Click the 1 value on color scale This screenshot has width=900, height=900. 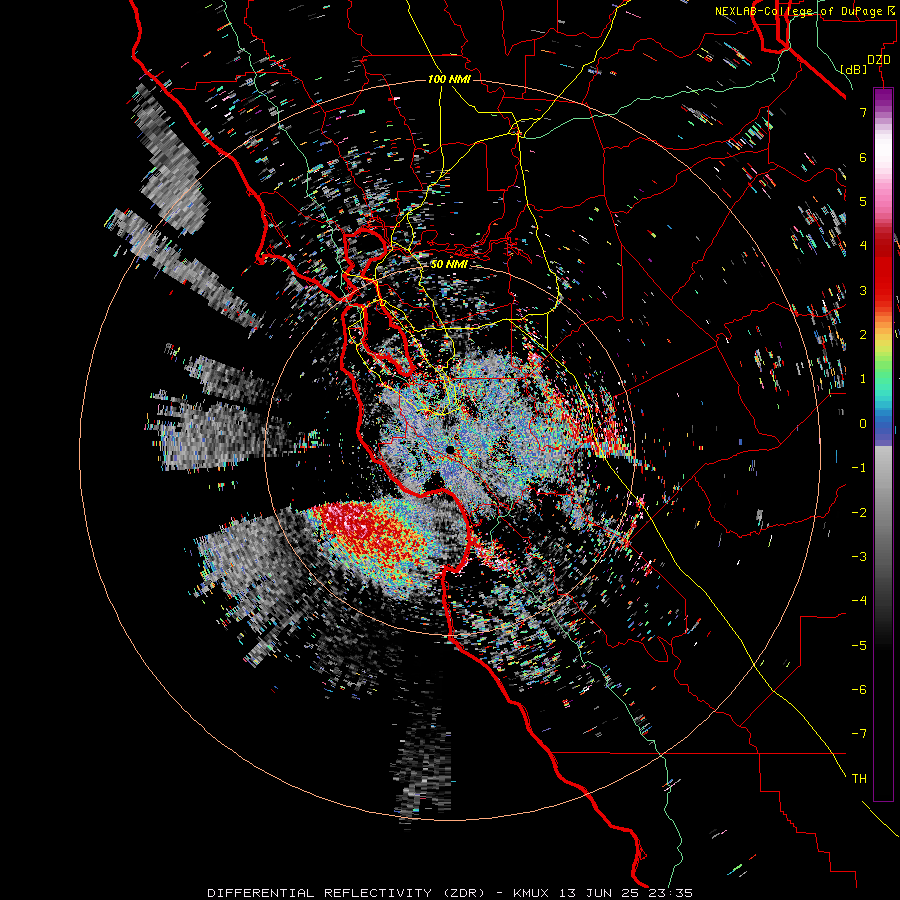point(863,379)
